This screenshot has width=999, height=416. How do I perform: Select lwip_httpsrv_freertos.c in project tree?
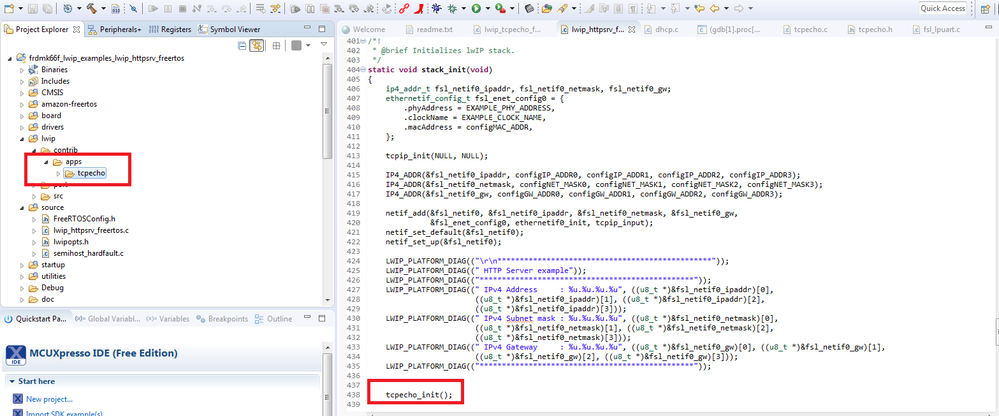point(91,230)
